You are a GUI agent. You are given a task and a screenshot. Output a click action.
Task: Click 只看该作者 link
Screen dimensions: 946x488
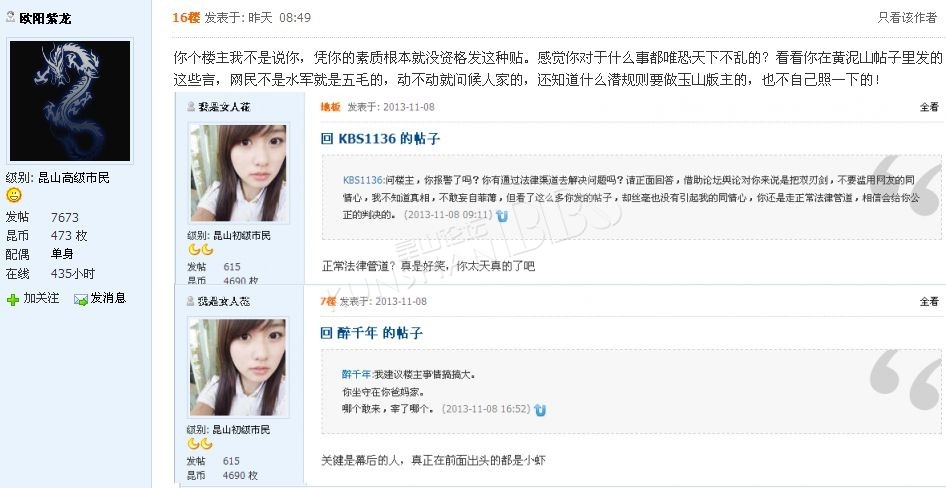click(907, 17)
